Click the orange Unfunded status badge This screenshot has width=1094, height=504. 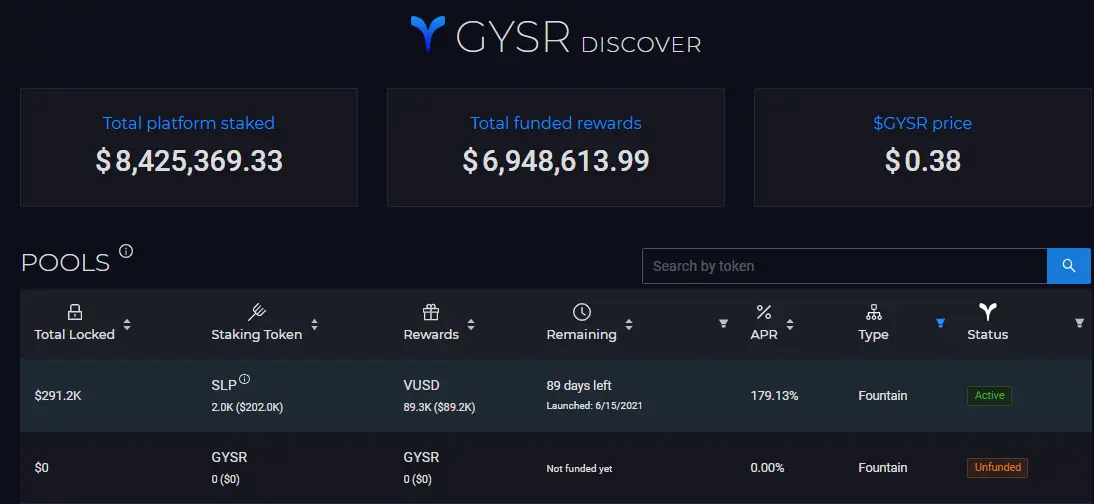click(997, 468)
